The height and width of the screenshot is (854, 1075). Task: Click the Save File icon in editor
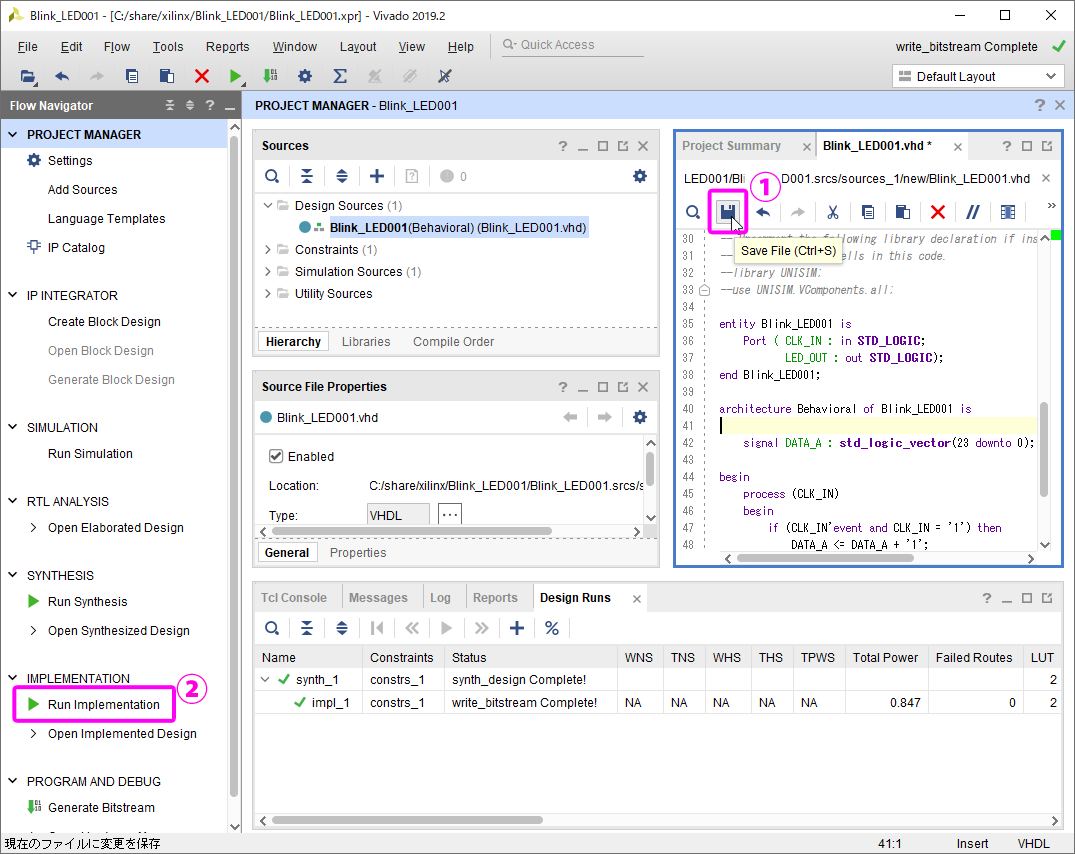[728, 211]
